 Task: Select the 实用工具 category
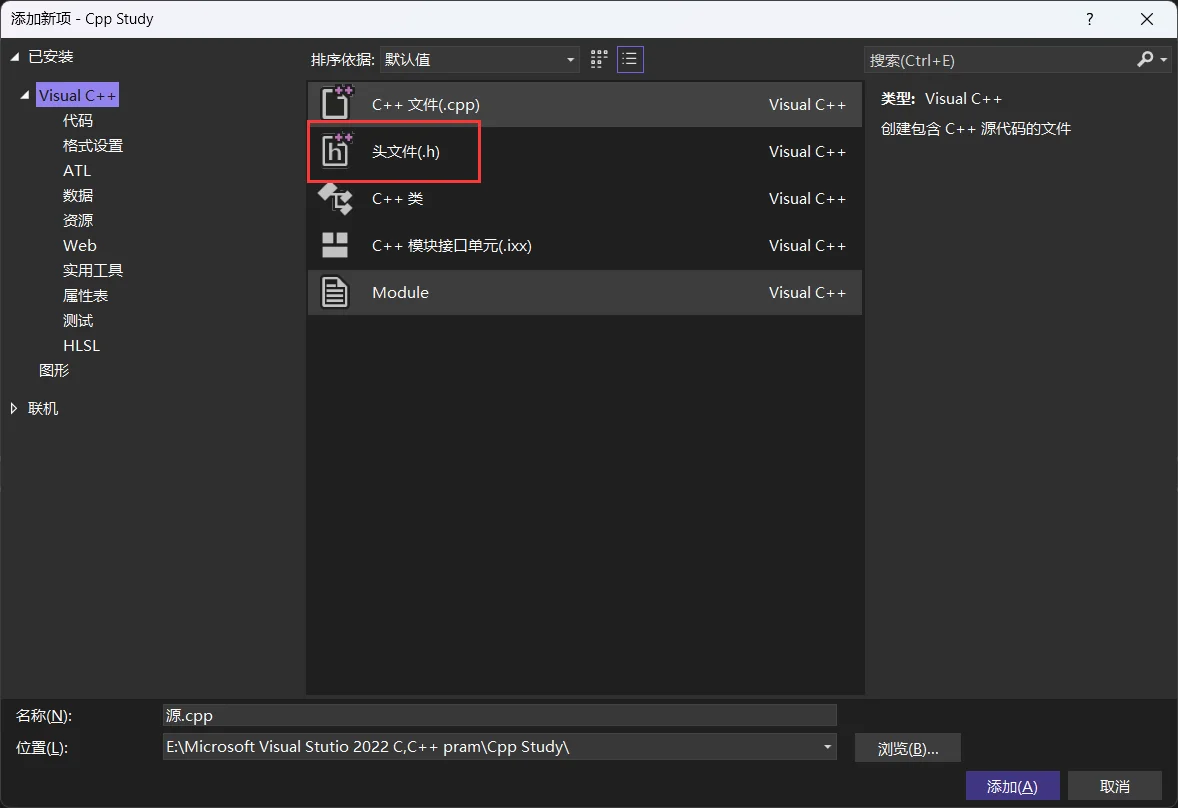click(x=93, y=270)
